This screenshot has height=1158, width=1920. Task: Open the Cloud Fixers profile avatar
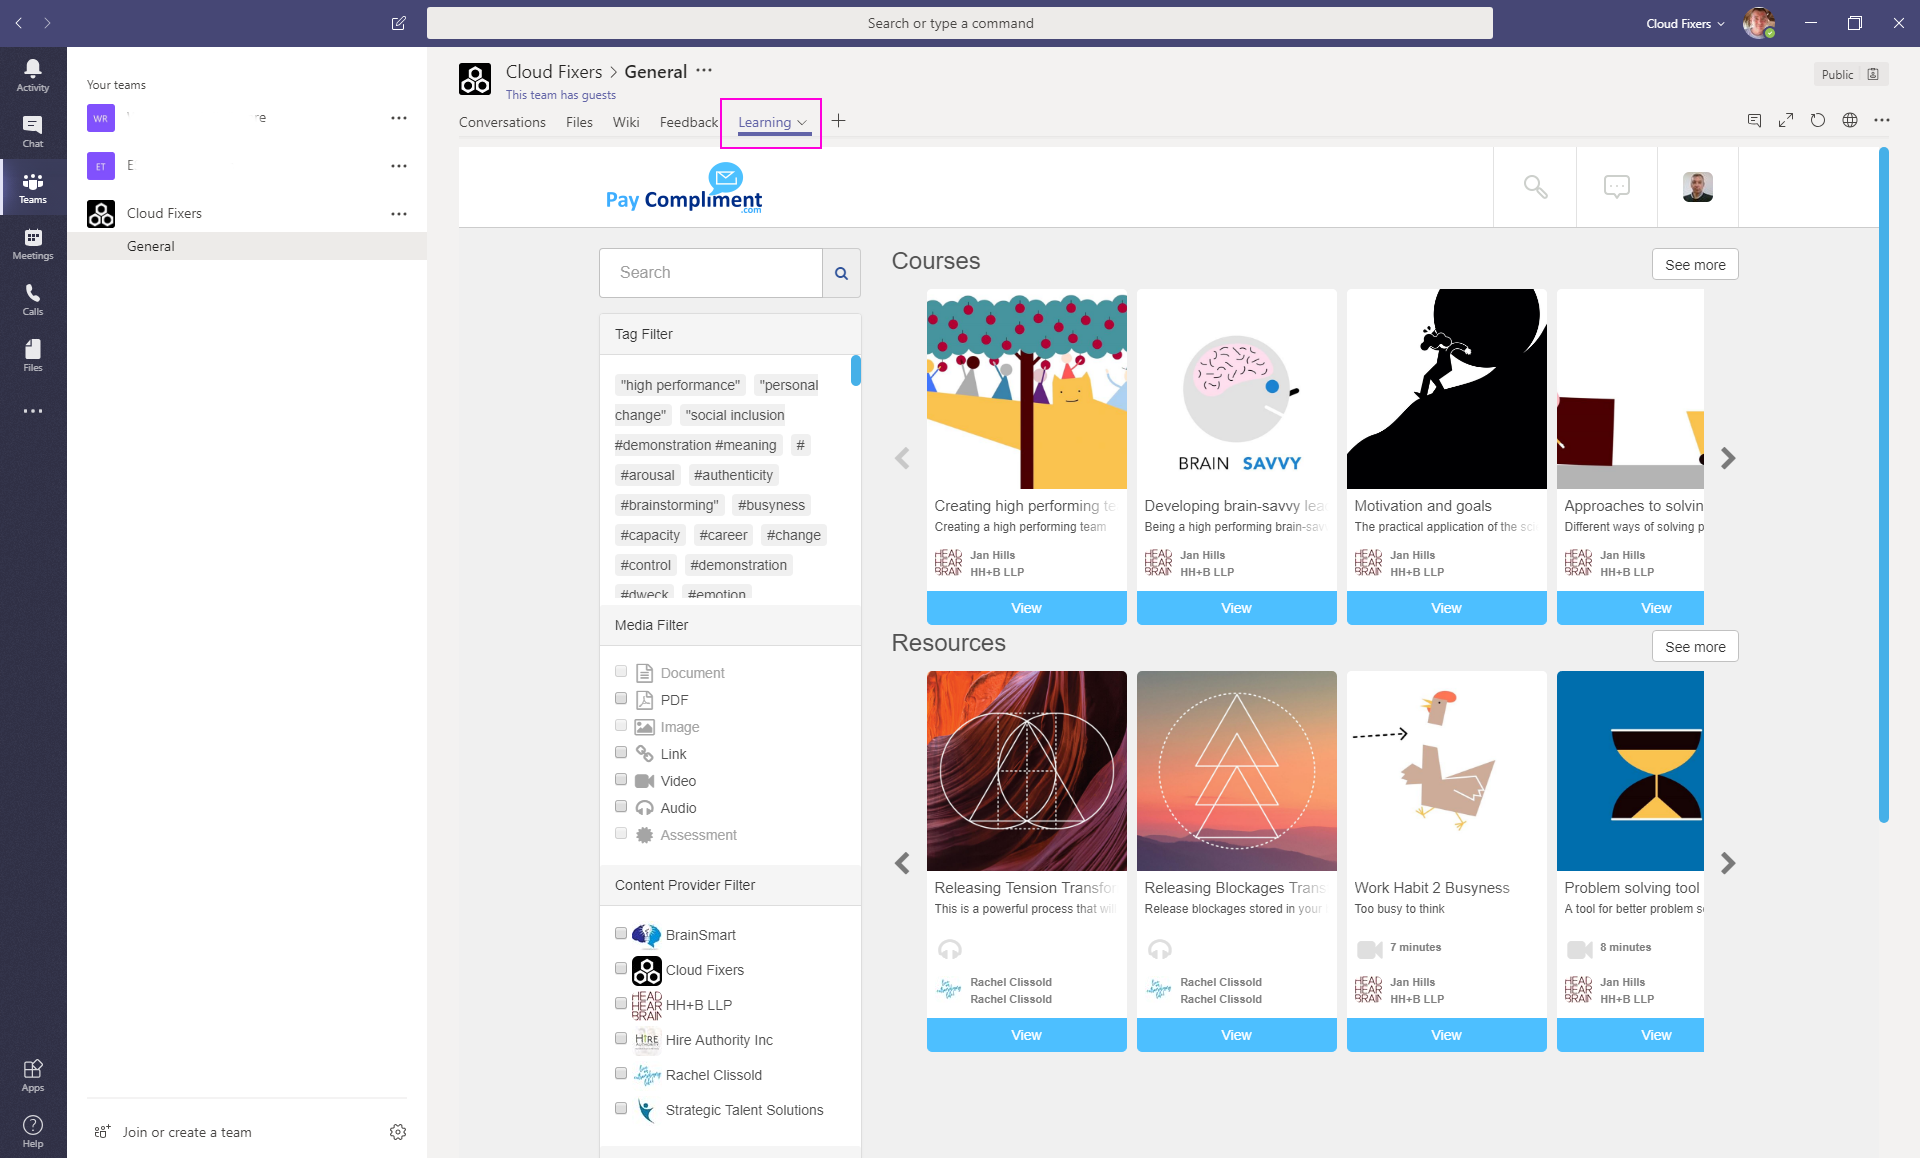point(1759,23)
